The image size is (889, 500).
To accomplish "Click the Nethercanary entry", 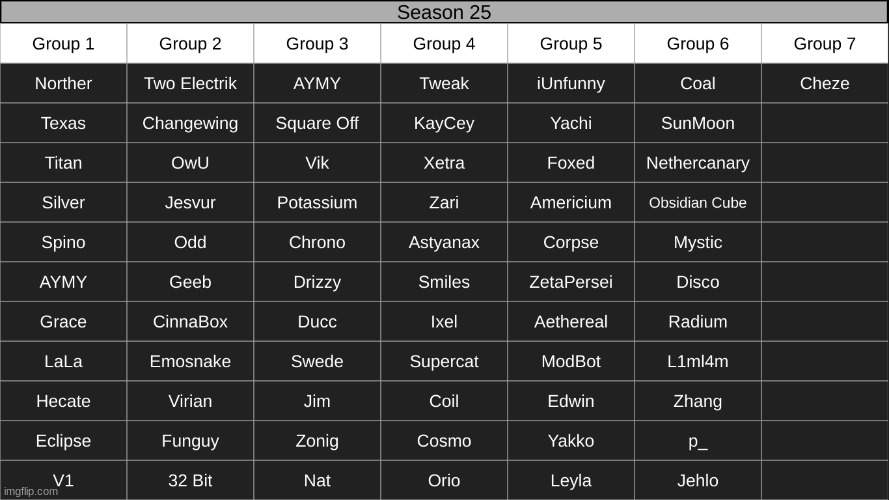I will (x=698, y=163).
